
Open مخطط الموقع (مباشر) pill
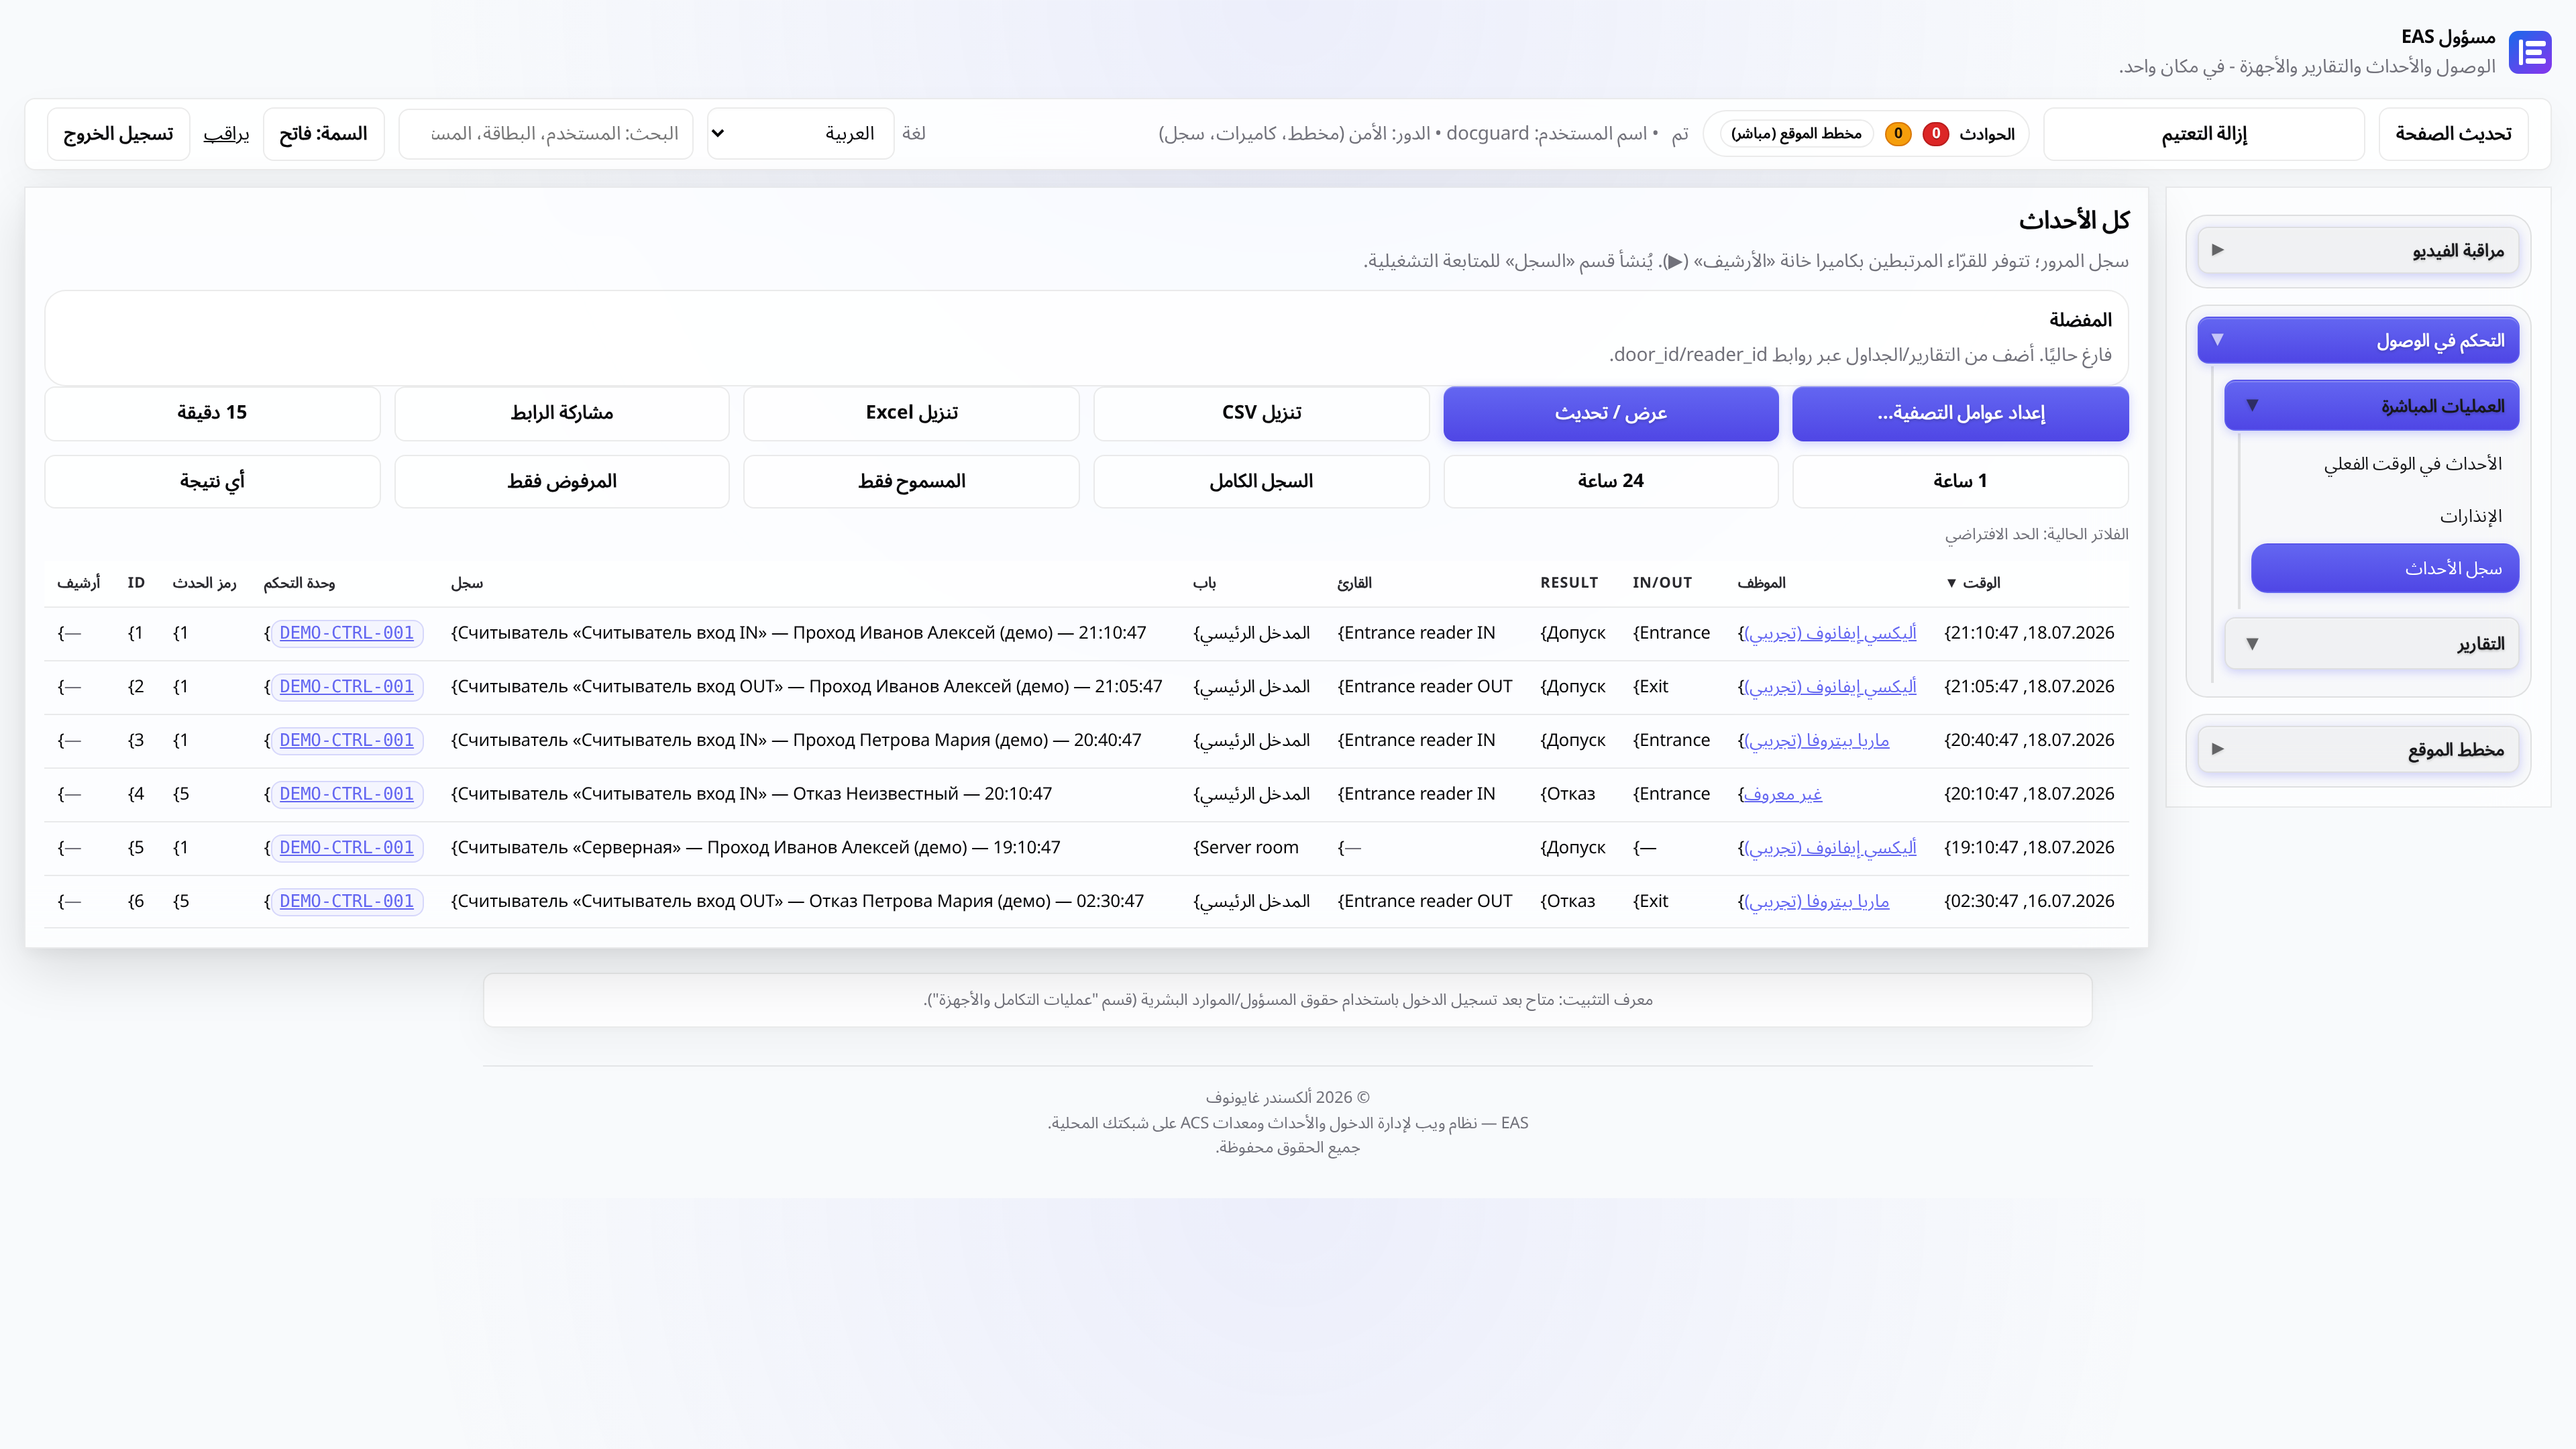1796,133
